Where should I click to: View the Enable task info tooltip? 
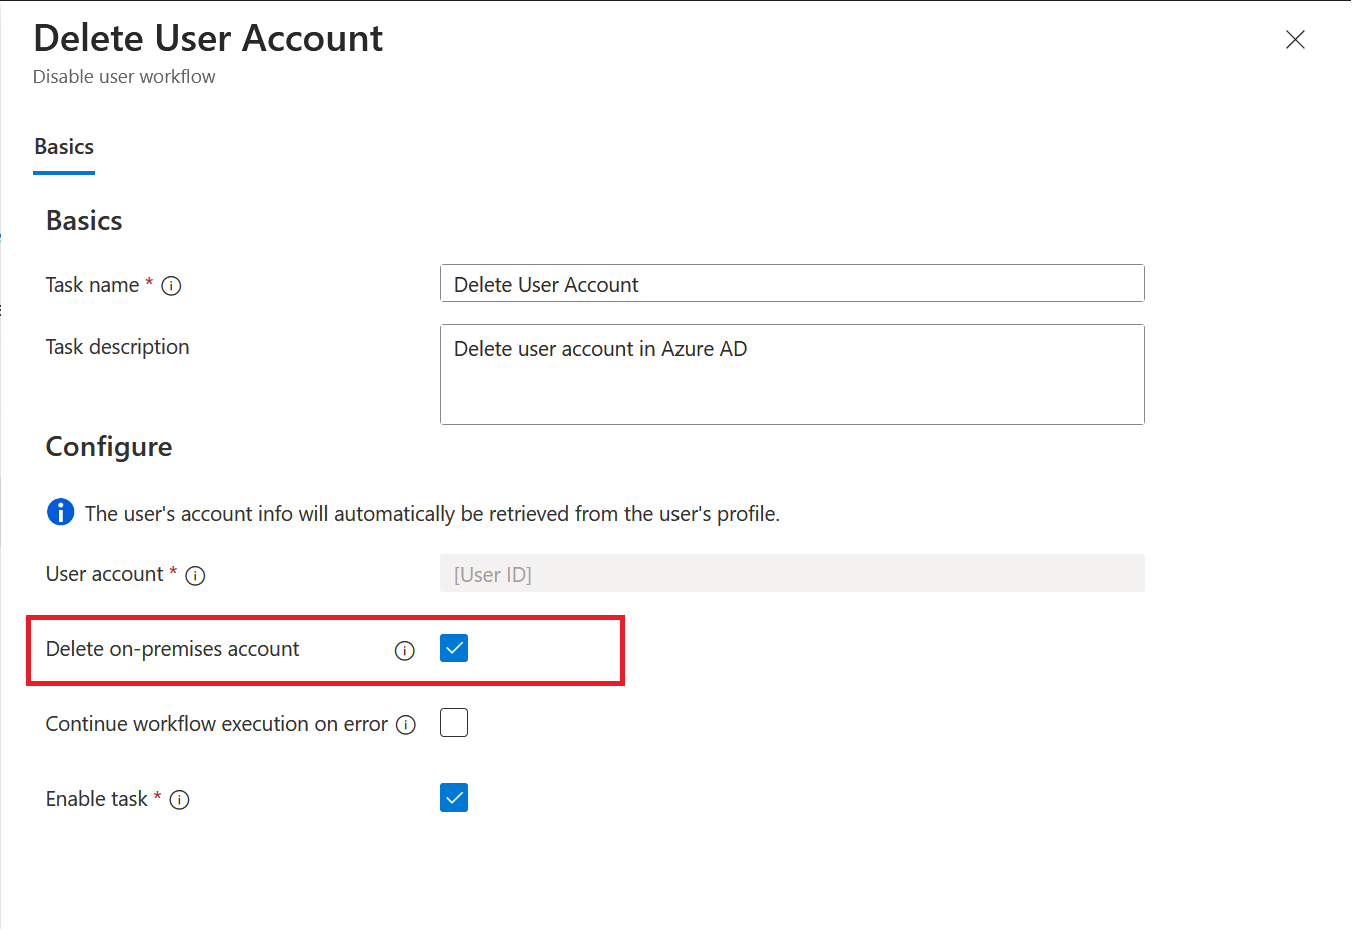pos(180,799)
